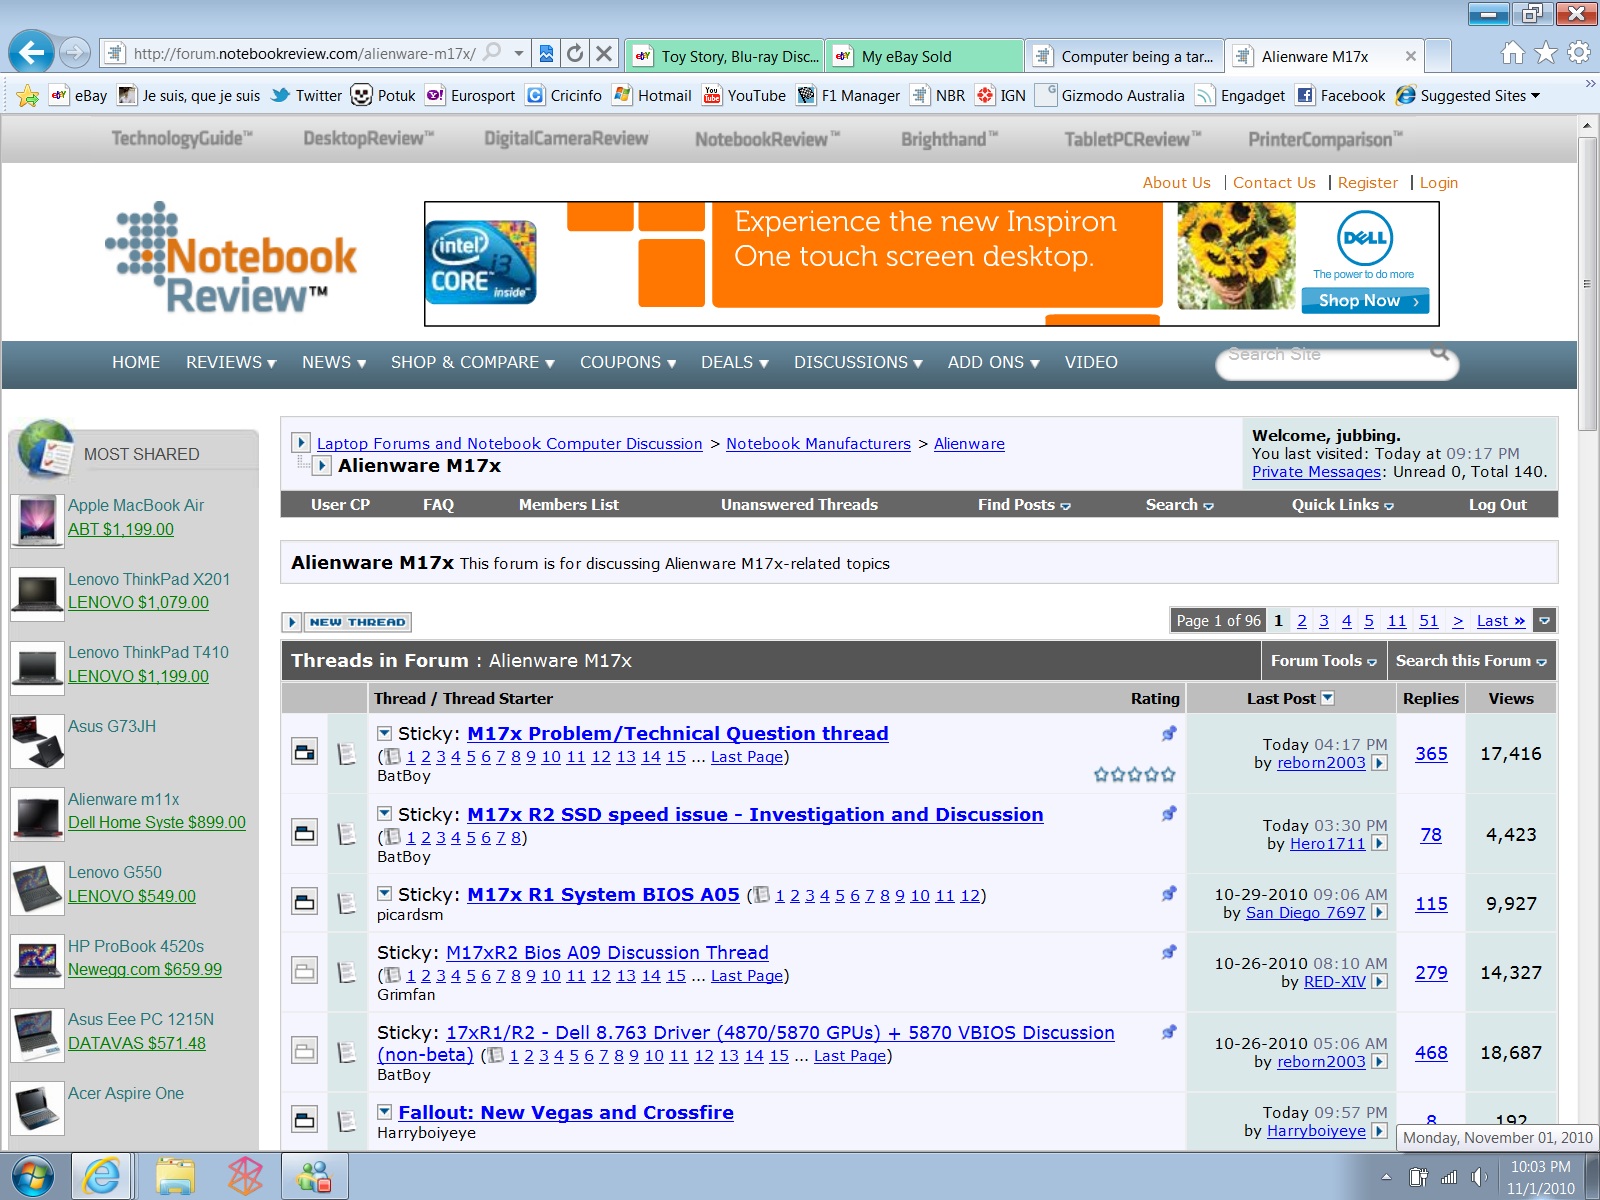Open the page jump dropdown next to Last »

(1545, 621)
